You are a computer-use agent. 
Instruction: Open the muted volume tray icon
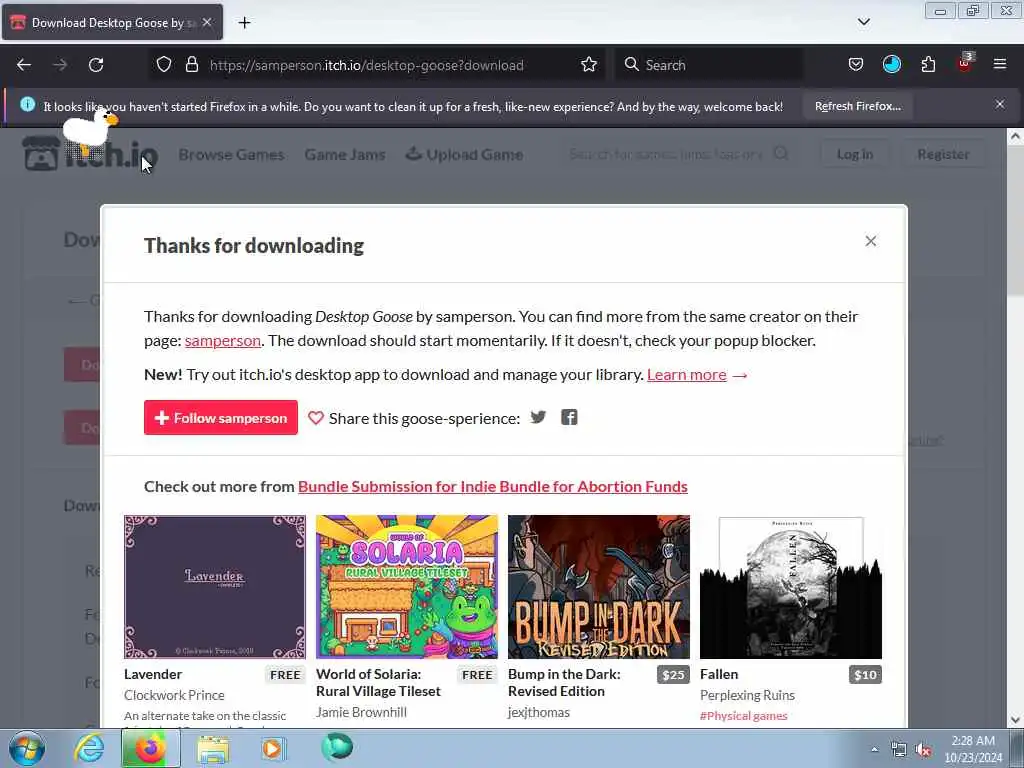(x=923, y=750)
